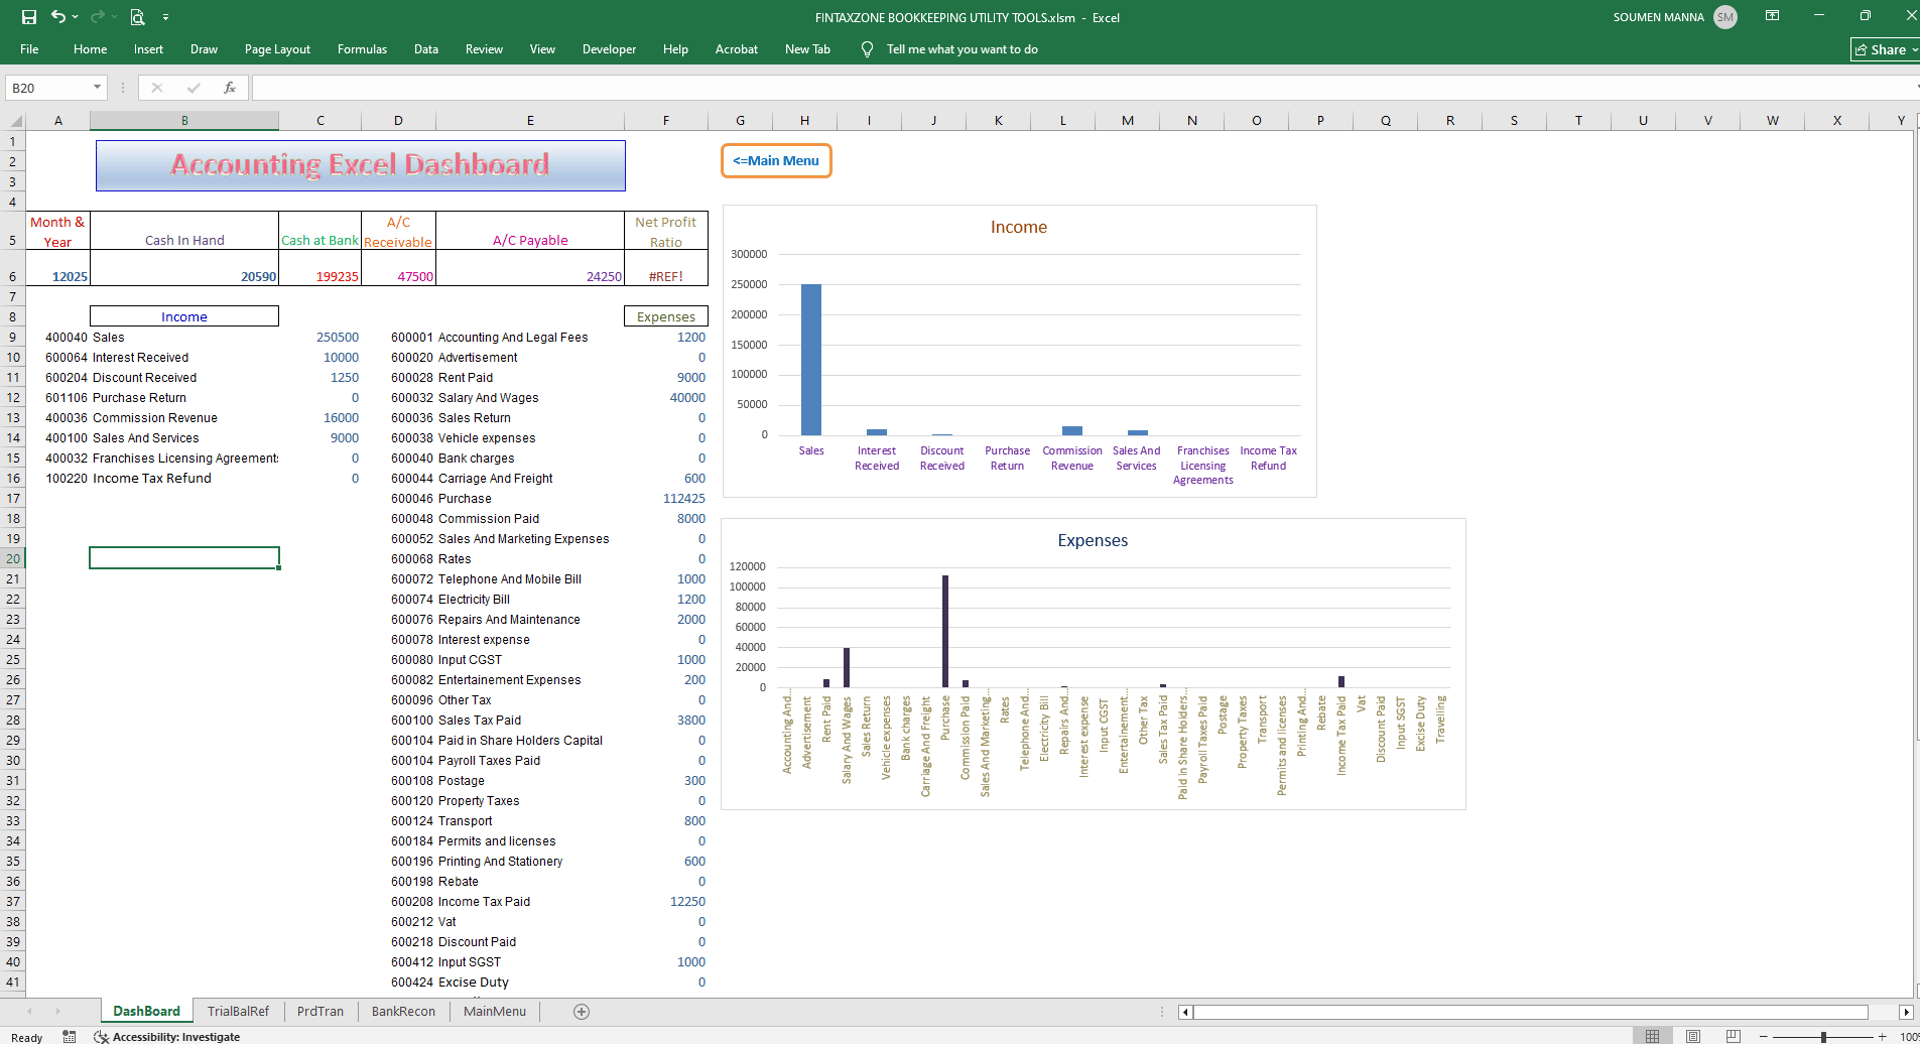Click the Insert Function fx icon
The width and height of the screenshot is (1920, 1044).
pos(229,88)
